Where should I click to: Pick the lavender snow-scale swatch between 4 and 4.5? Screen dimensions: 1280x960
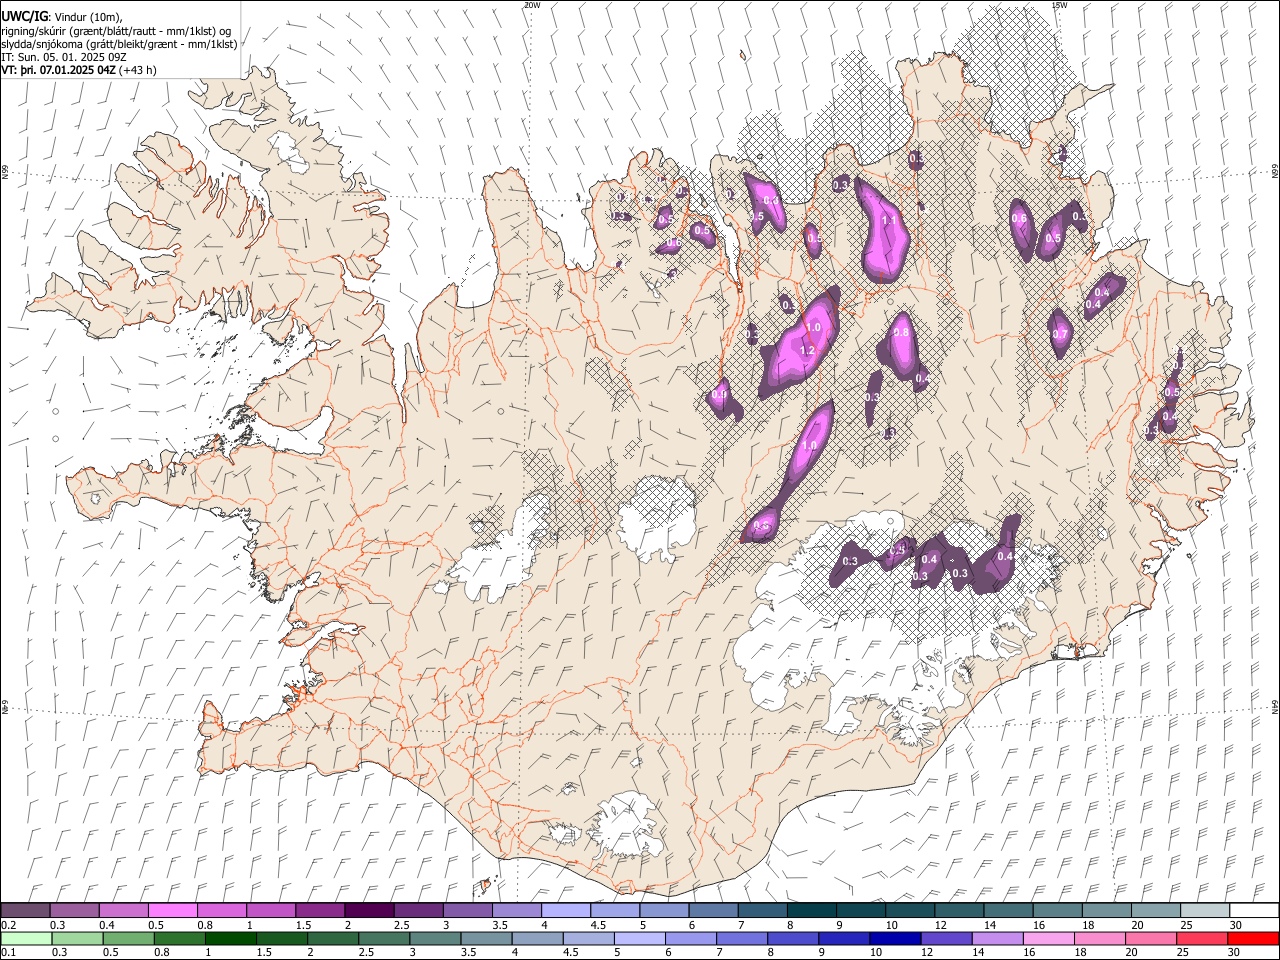coord(566,911)
